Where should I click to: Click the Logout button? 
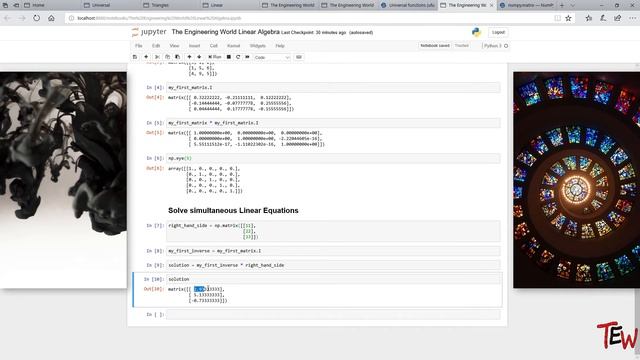coord(498,32)
